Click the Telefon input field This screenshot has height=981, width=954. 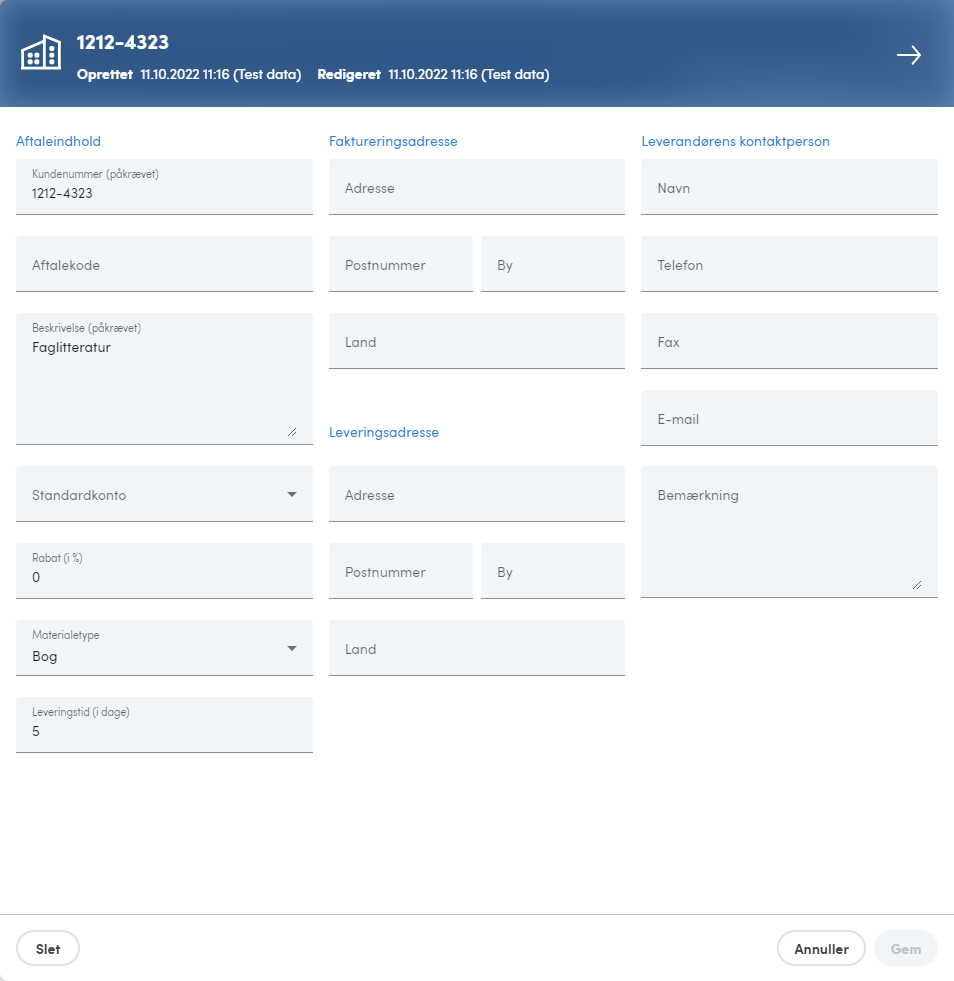(789, 264)
